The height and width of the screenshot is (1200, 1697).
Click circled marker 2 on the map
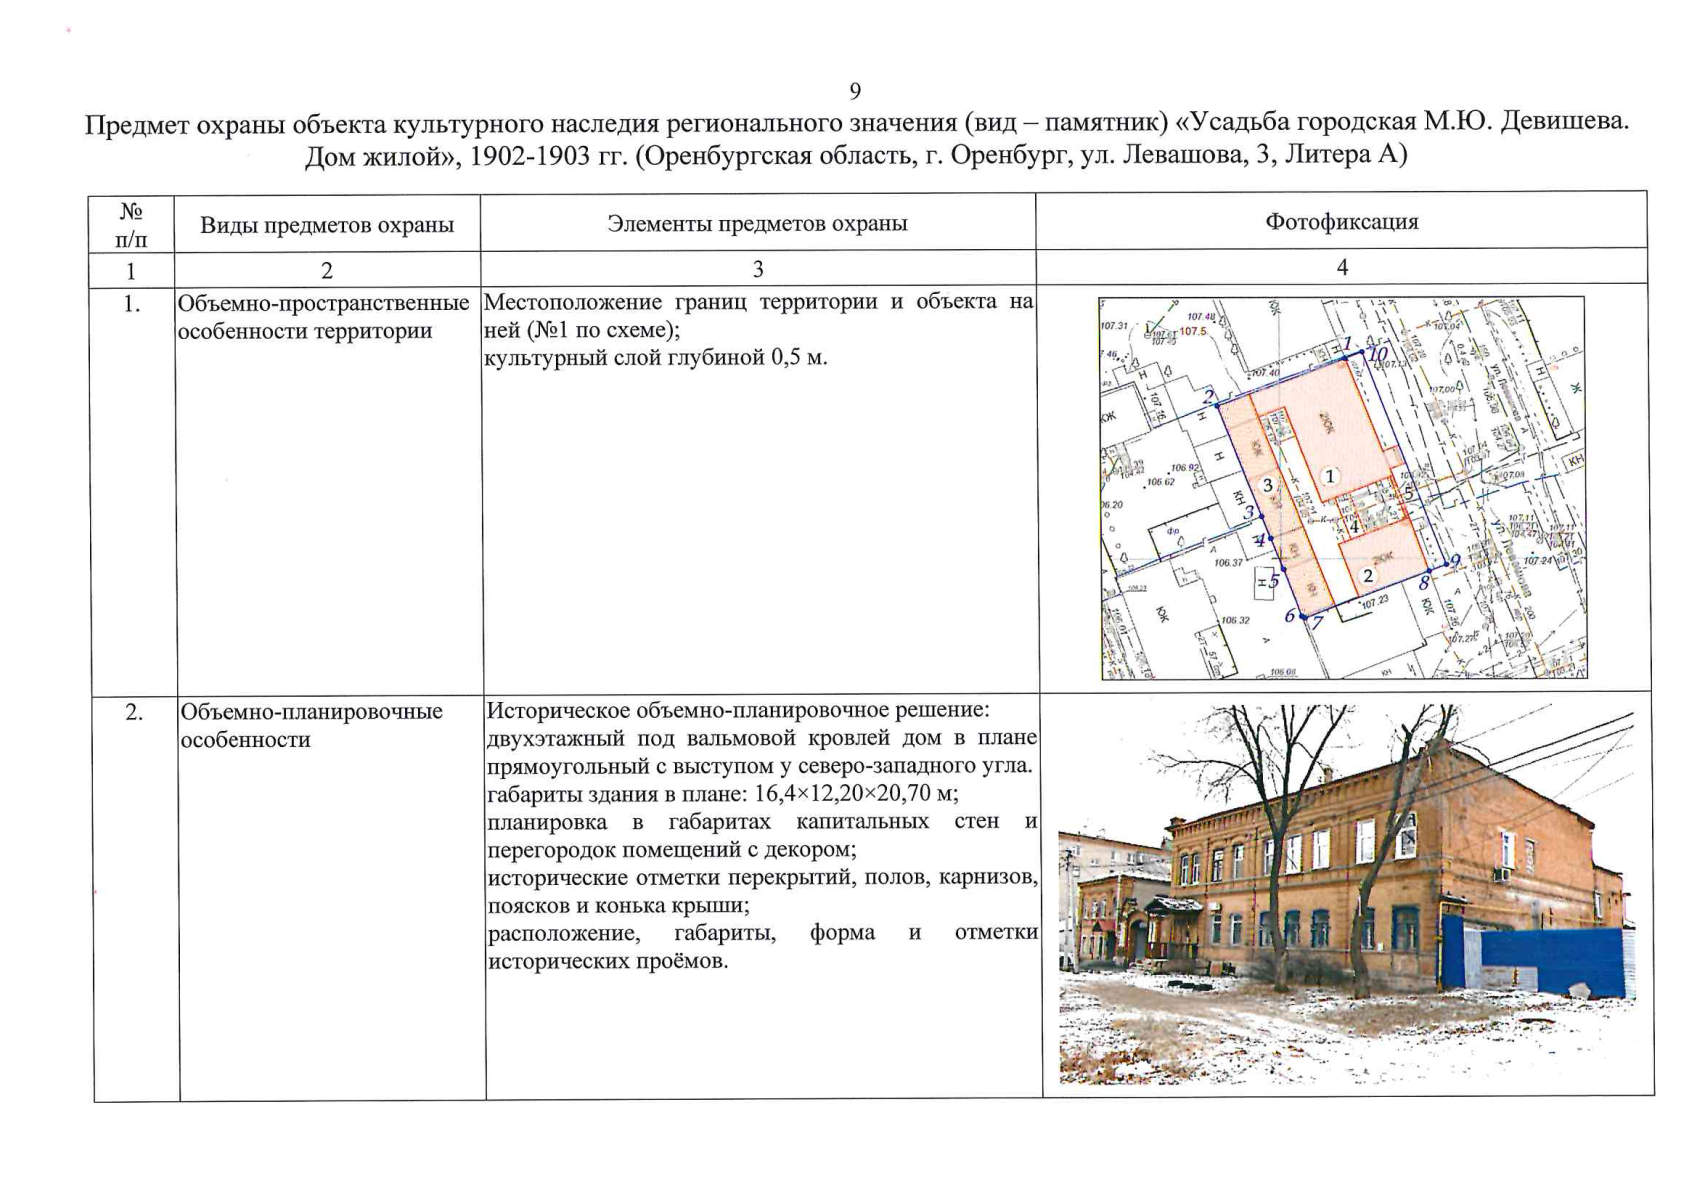[1368, 575]
